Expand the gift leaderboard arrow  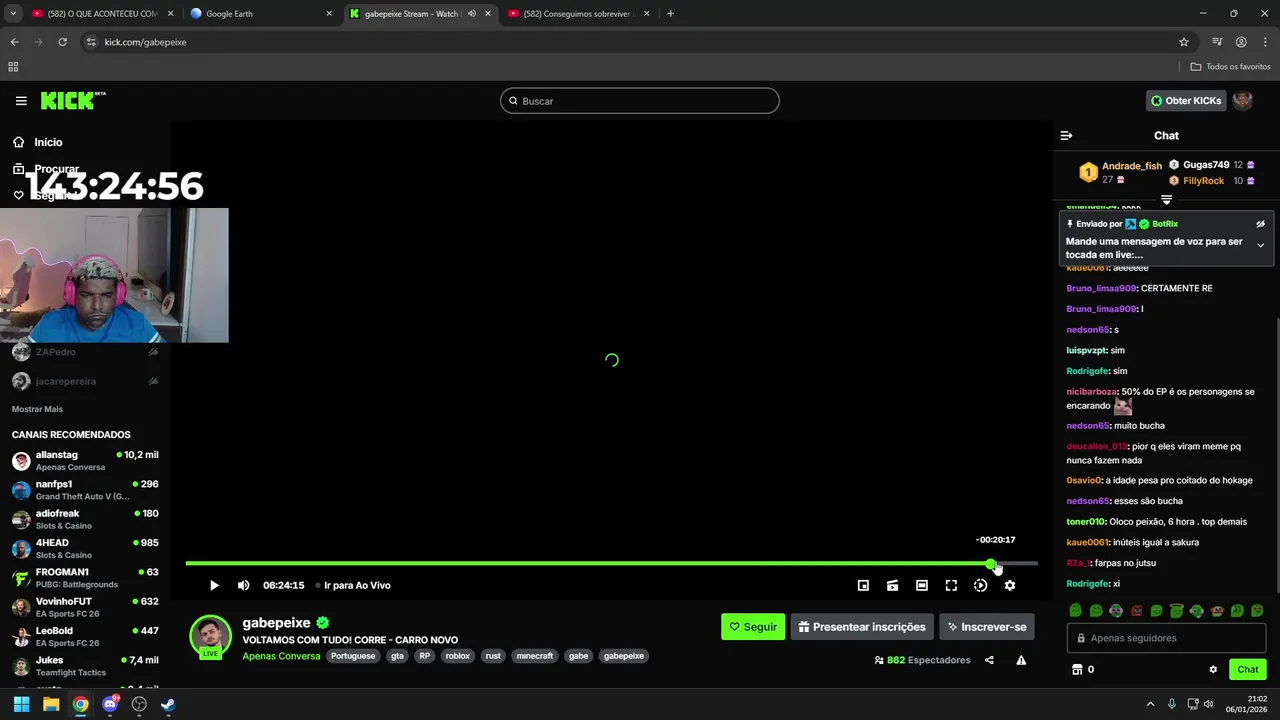[x=1166, y=200]
